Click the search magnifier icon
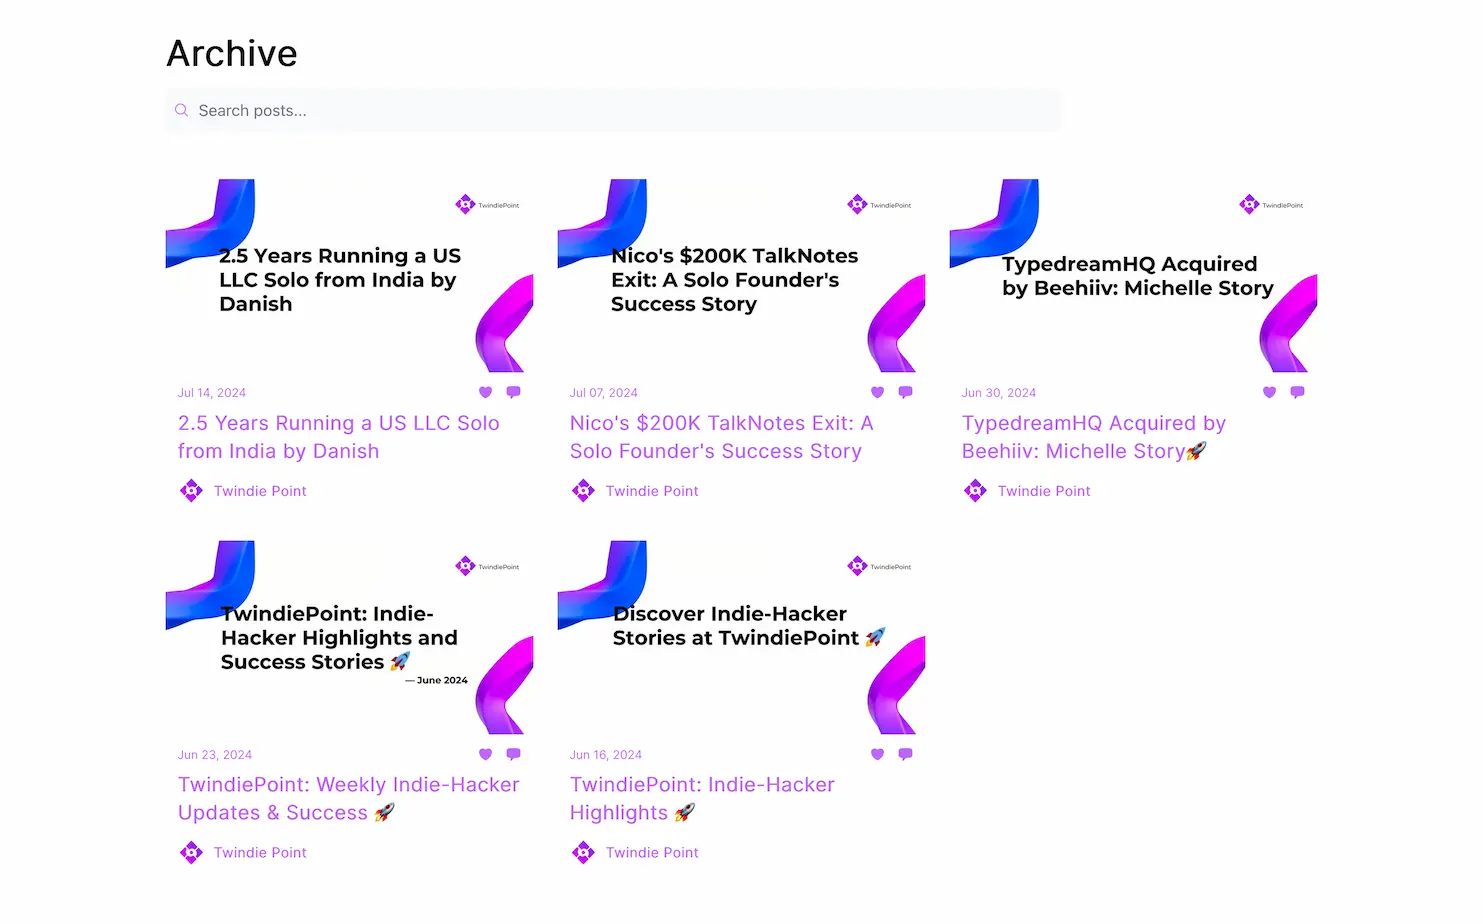Viewport: 1483px width, 924px height. tap(181, 110)
